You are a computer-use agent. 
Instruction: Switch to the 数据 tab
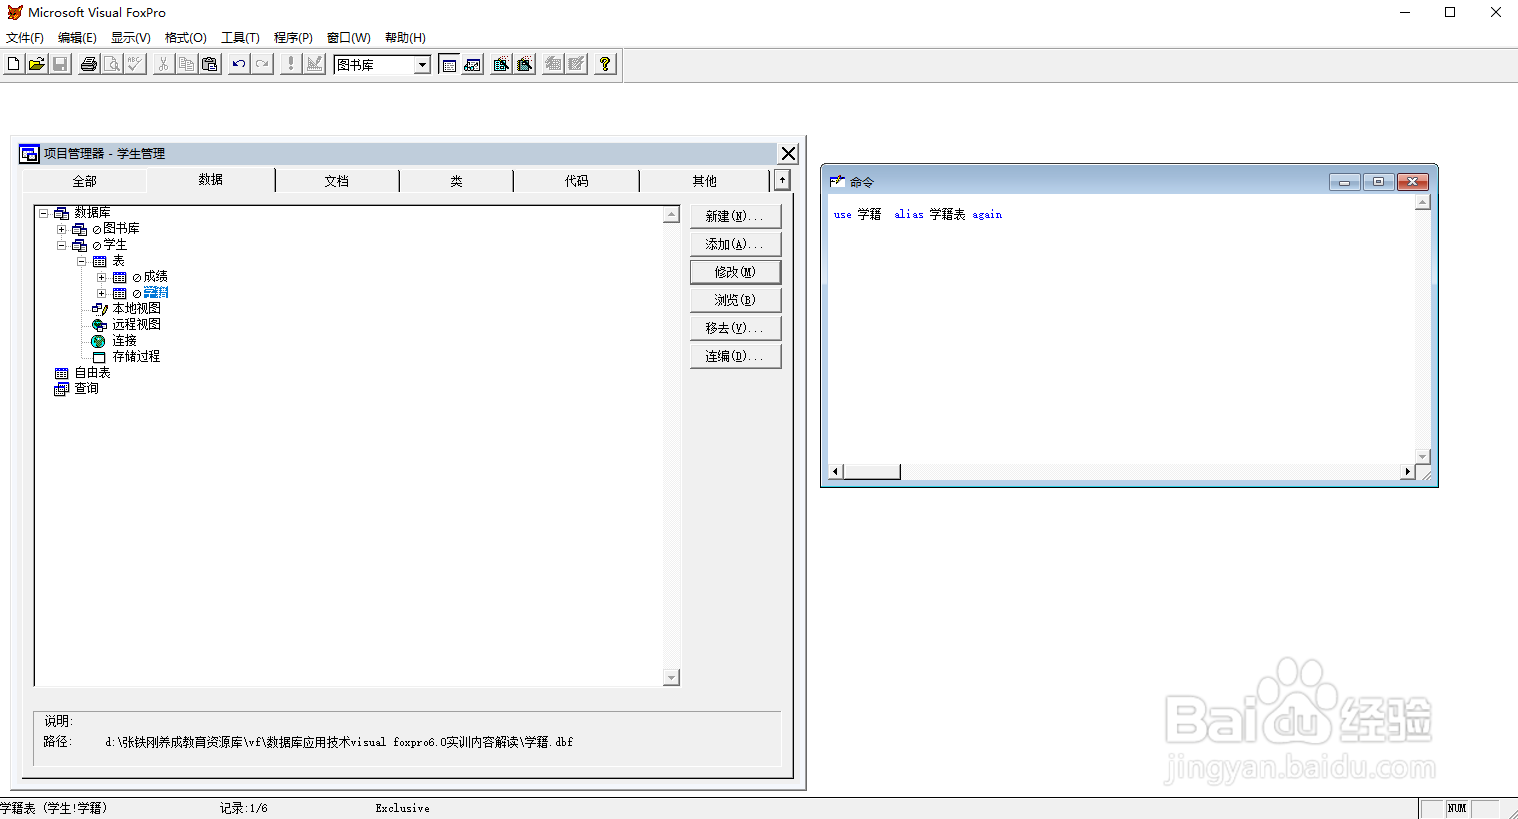[210, 179]
